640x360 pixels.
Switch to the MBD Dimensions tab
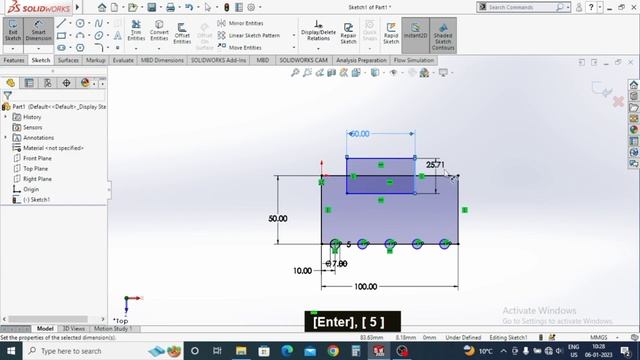(162, 60)
